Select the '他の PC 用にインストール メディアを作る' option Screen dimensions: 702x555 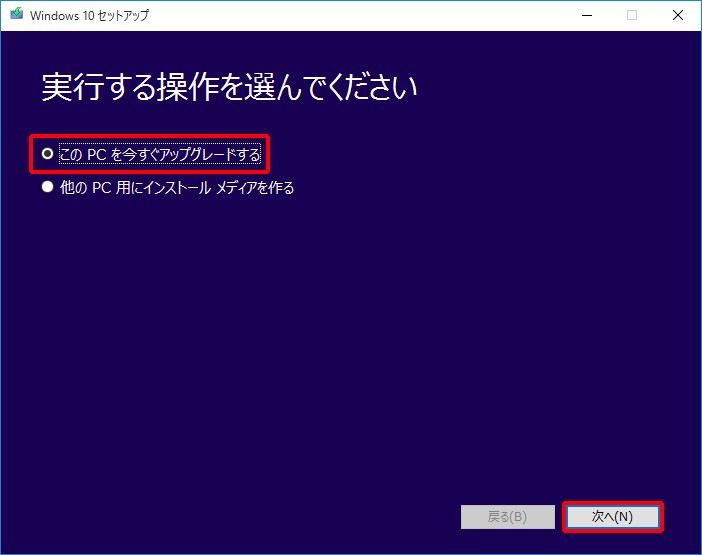coord(168,187)
